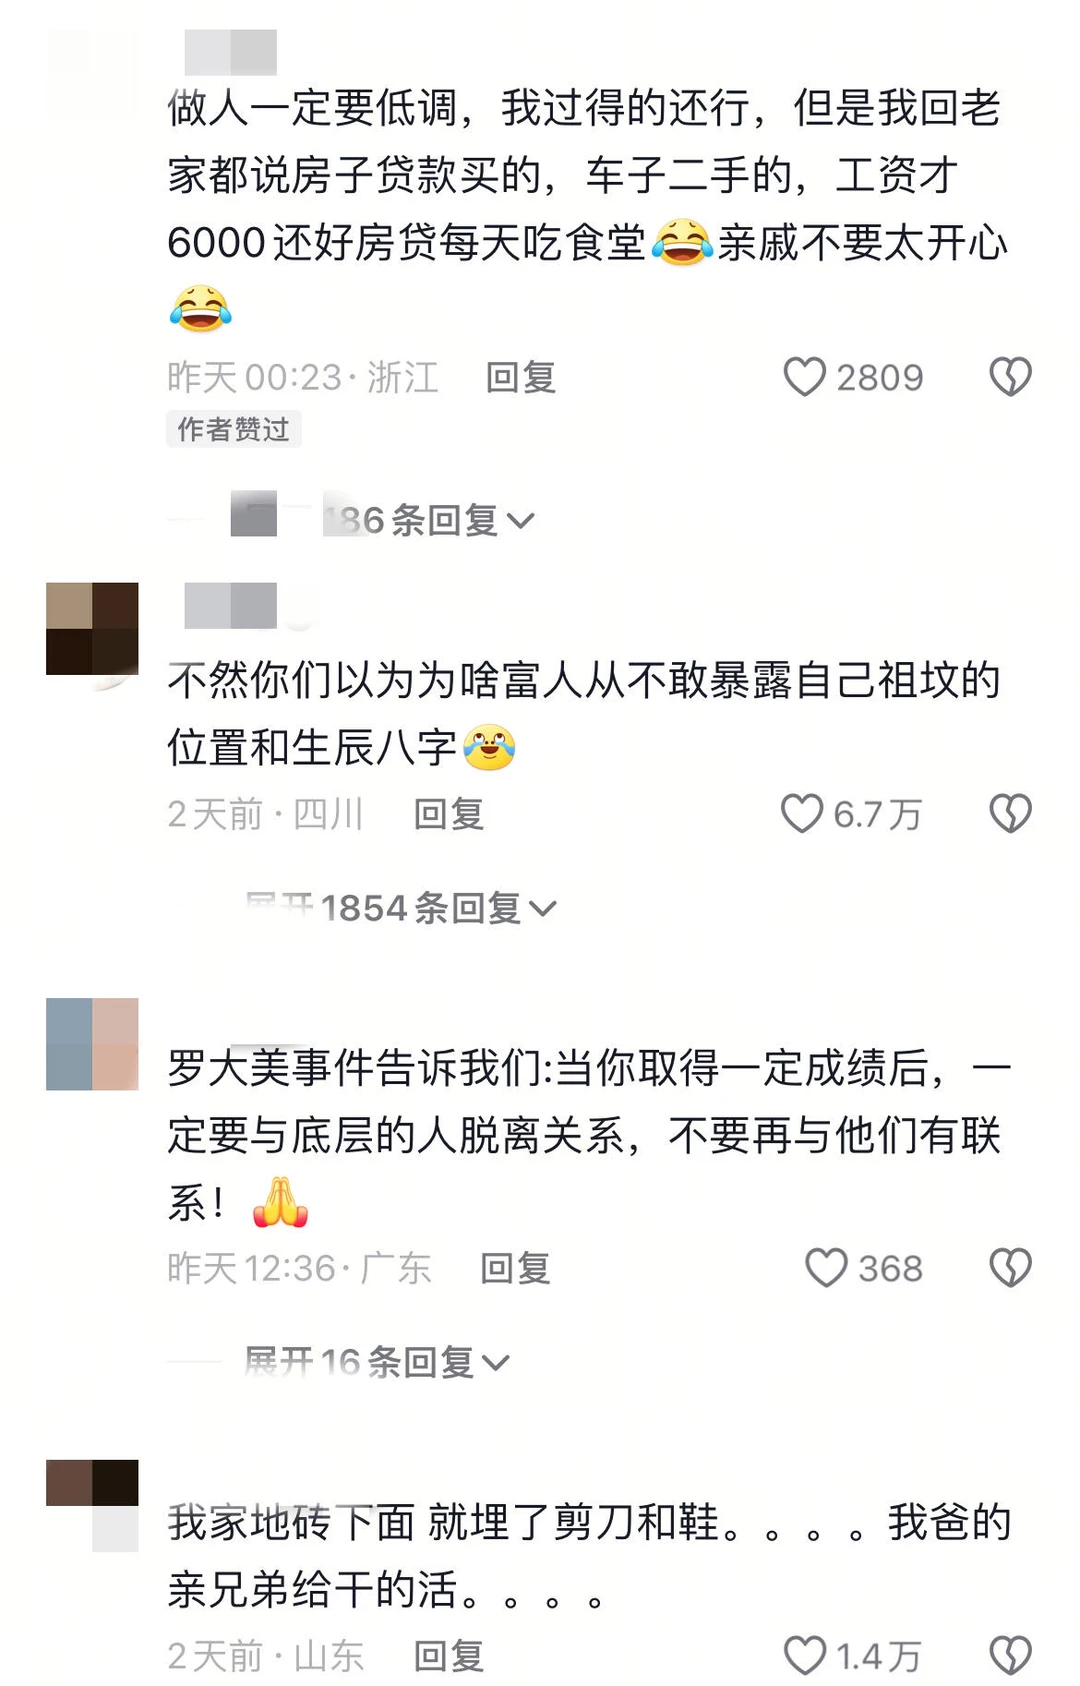Dislike the 山东 comment about 地砖
This screenshot has width=1080, height=1686.
point(1010,1655)
